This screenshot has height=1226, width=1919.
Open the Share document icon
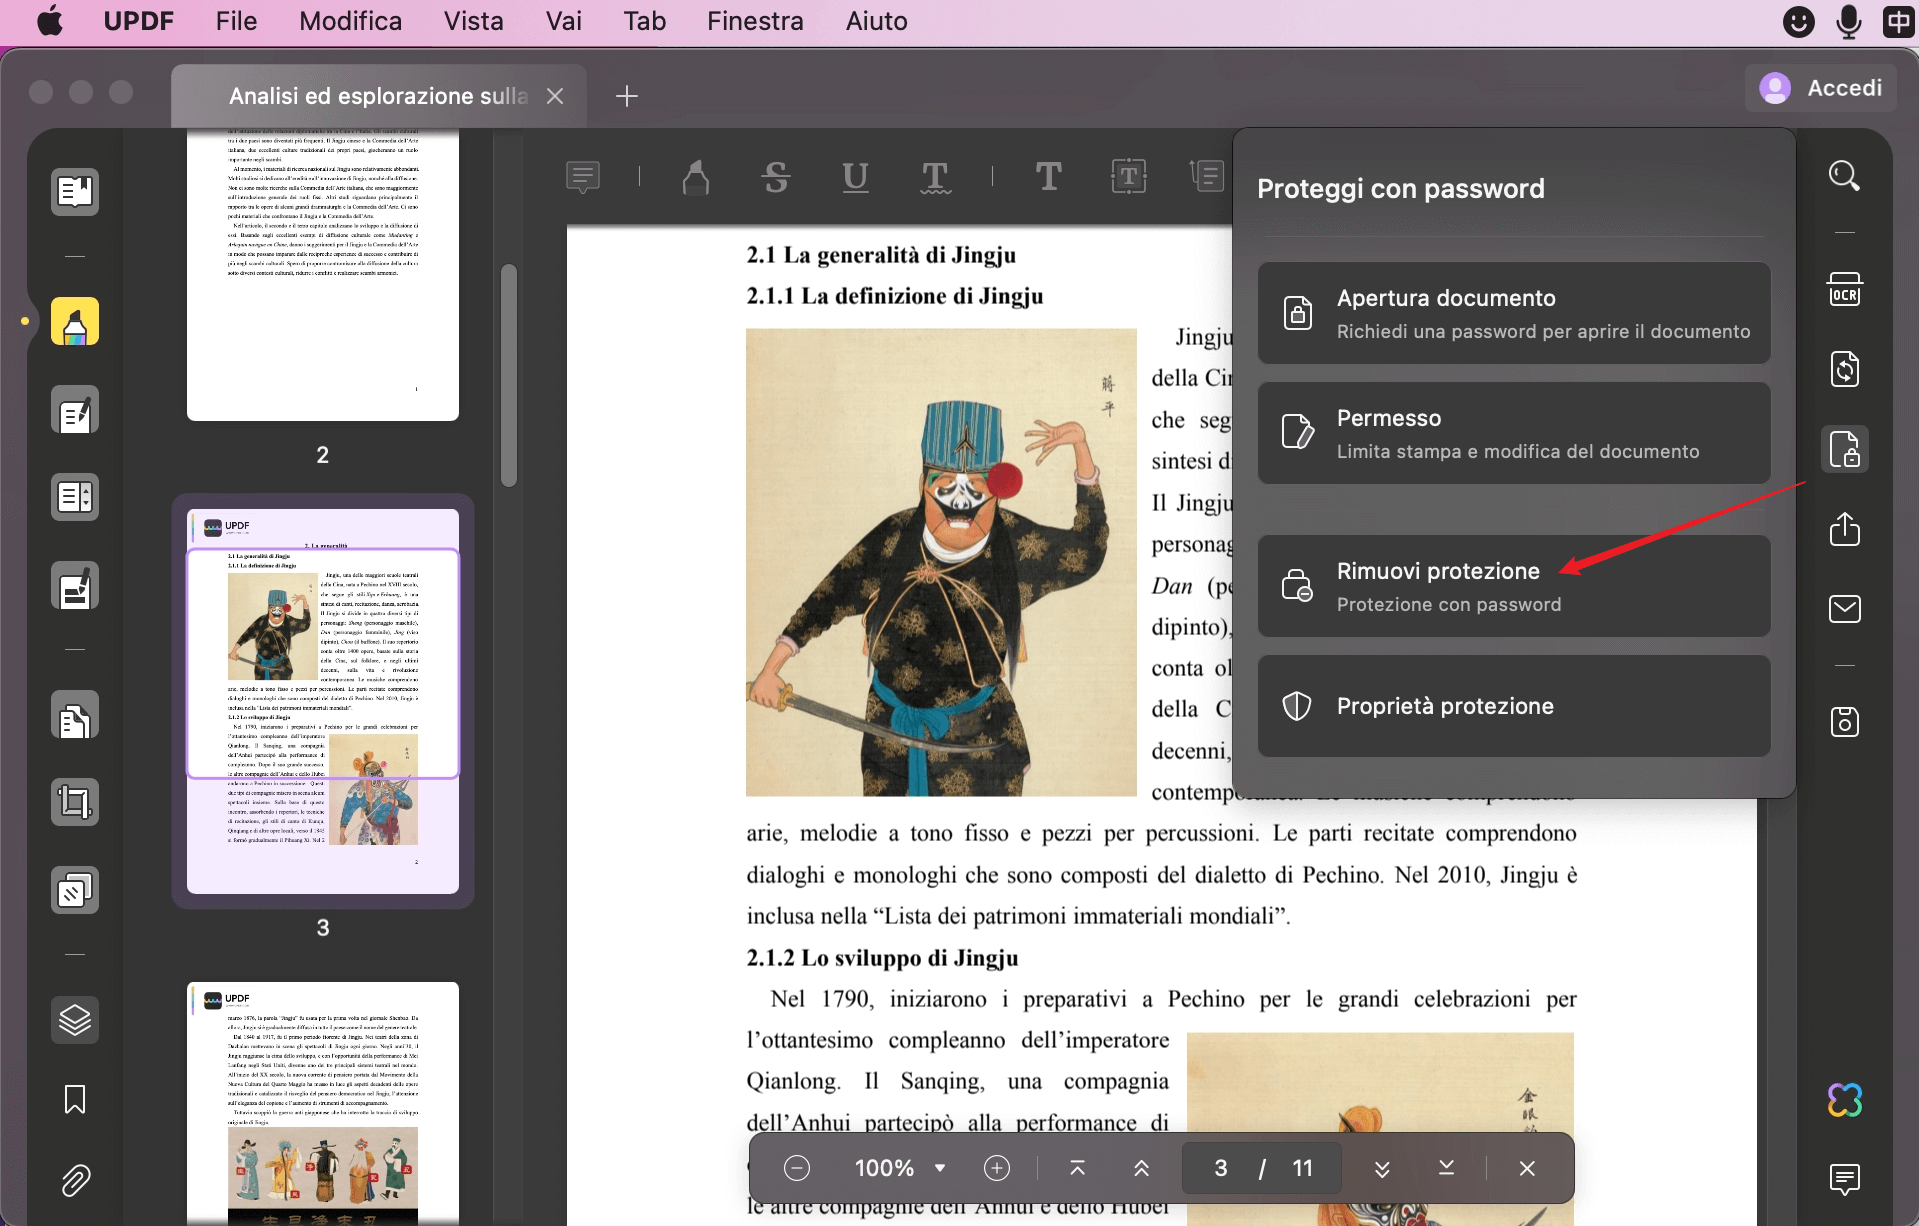click(x=1845, y=529)
